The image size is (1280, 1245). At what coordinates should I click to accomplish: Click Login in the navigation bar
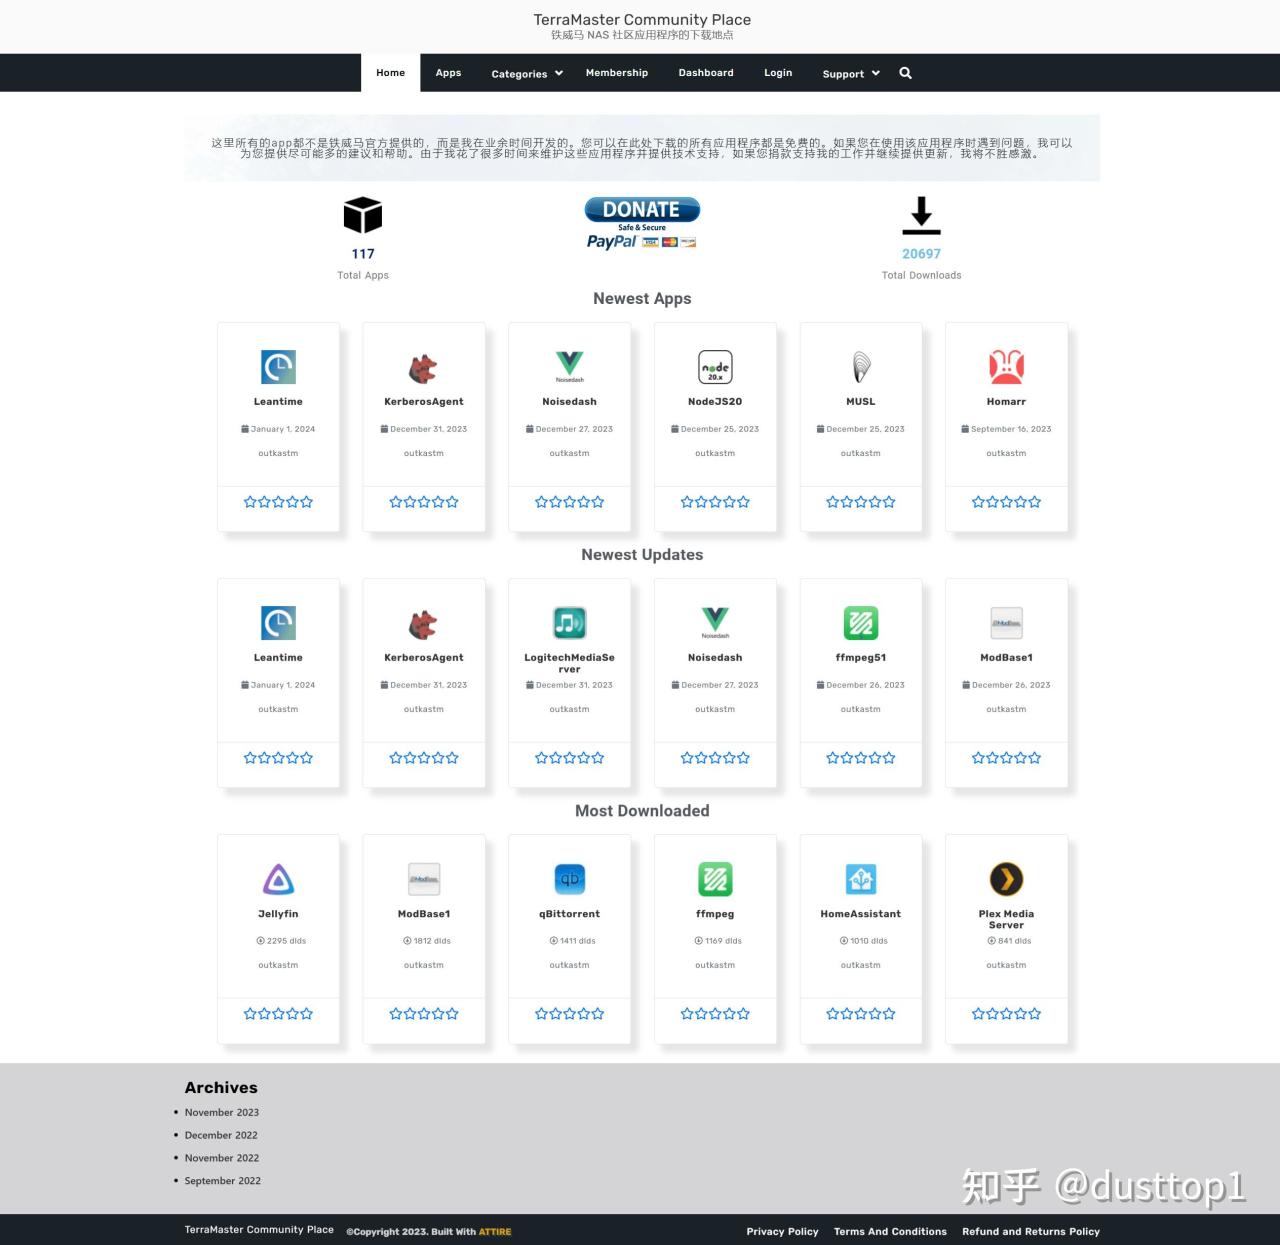778,73
